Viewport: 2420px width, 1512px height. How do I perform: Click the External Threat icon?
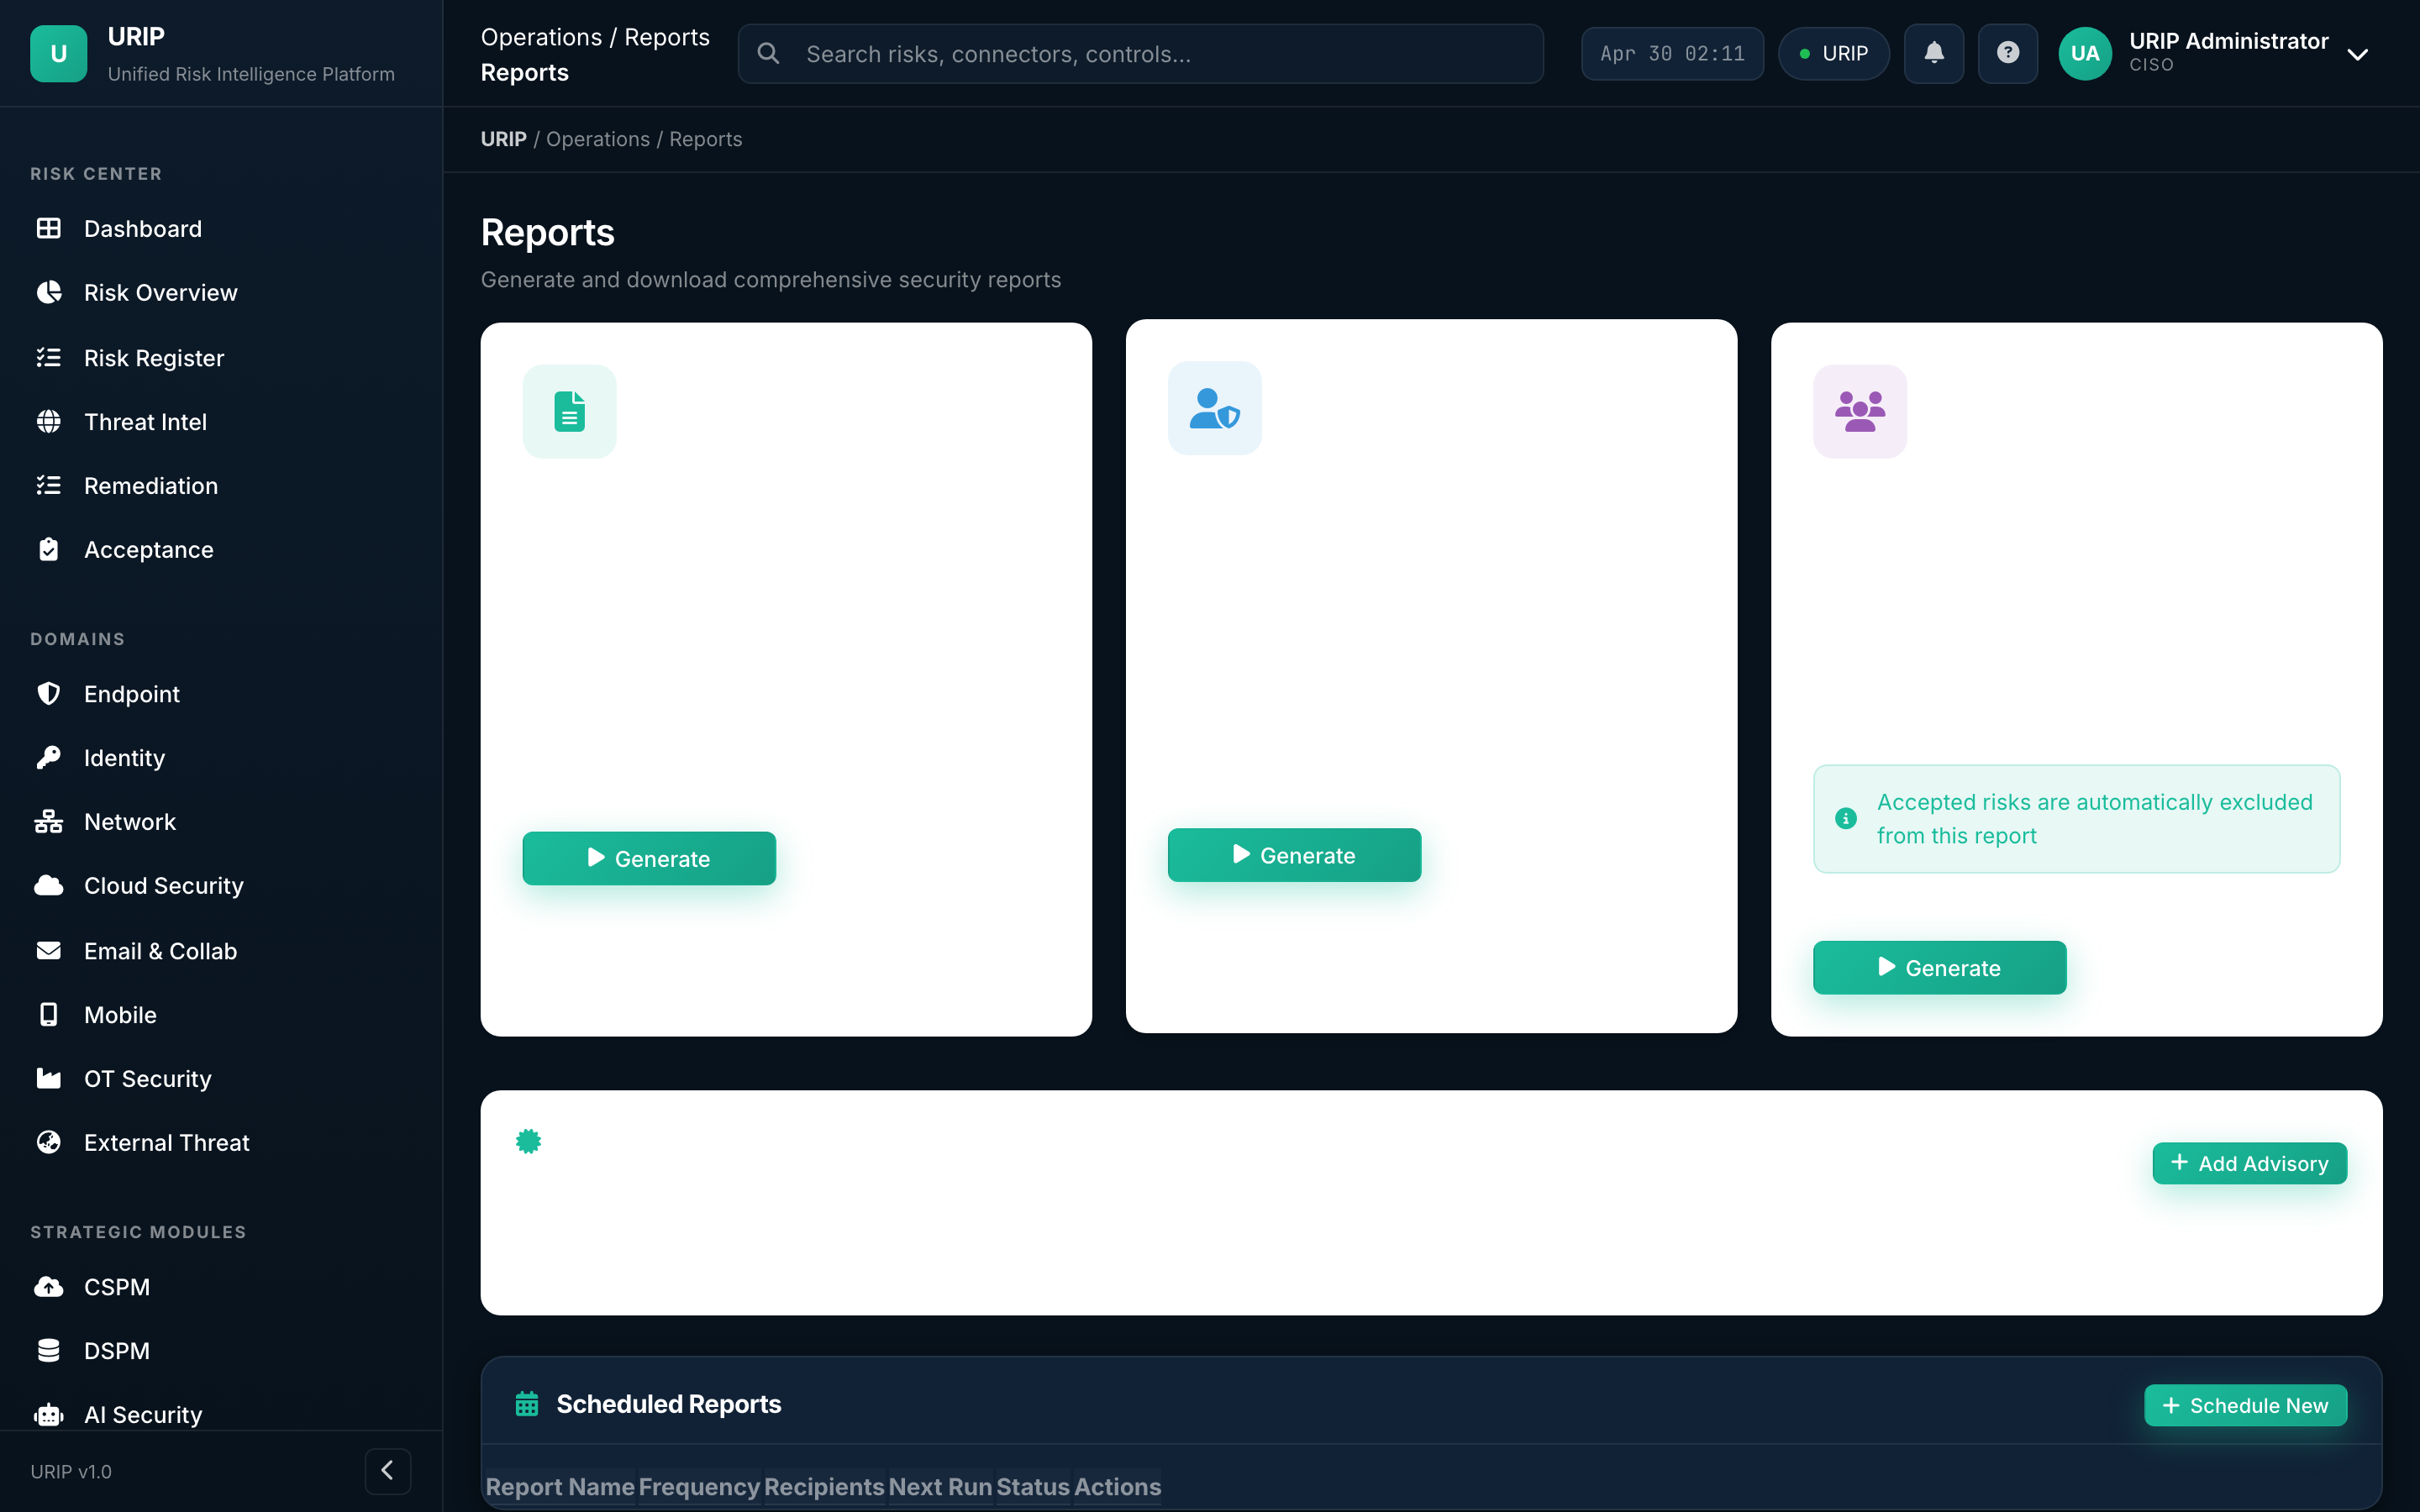pyautogui.click(x=48, y=1143)
